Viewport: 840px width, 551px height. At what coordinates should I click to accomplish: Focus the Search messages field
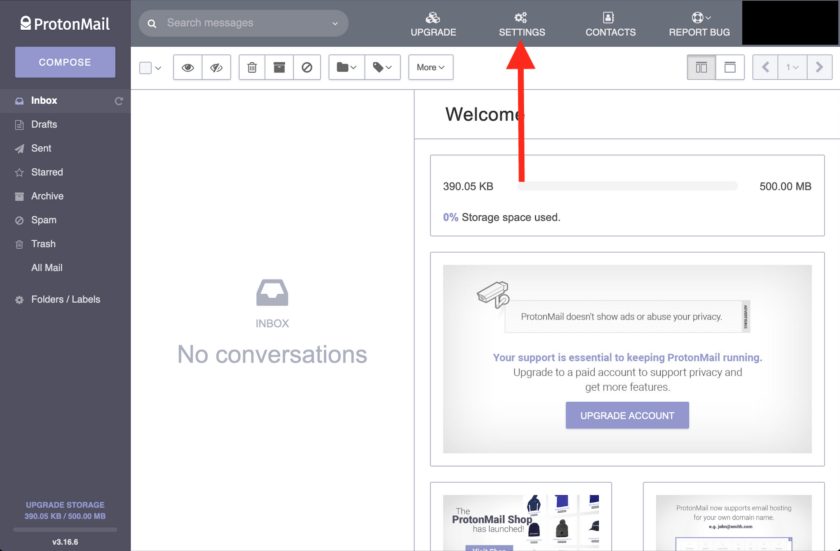[x=244, y=23]
